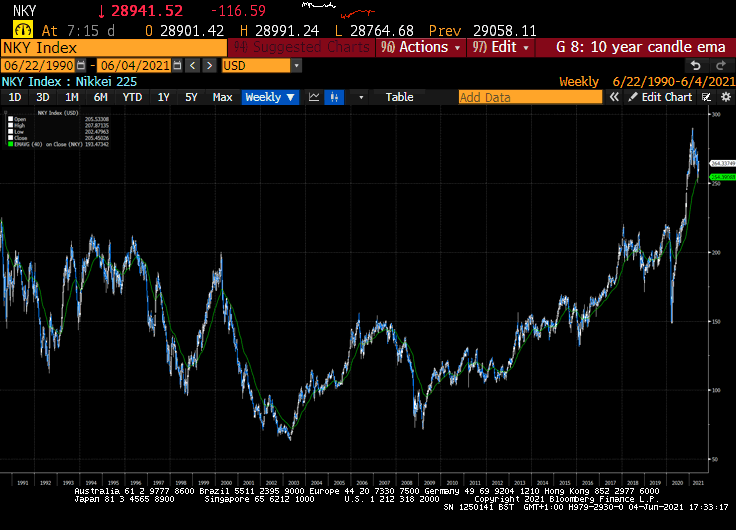Toggle Close series swatch in legend
The height and width of the screenshot is (530, 736).
click(10, 138)
